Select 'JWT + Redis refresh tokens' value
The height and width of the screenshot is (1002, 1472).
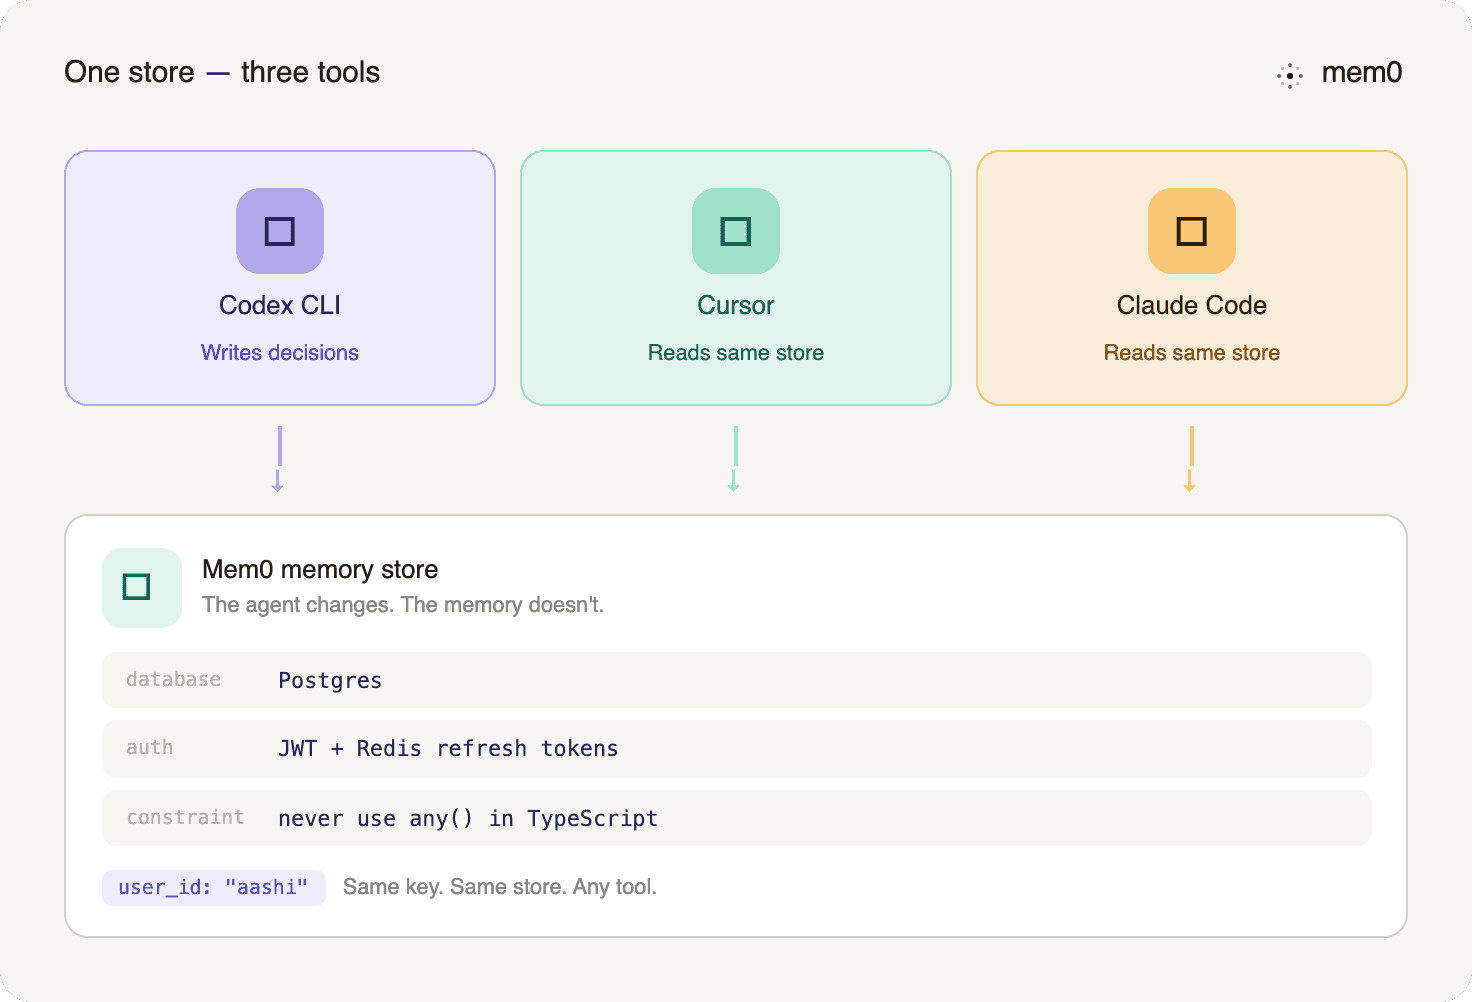(448, 748)
